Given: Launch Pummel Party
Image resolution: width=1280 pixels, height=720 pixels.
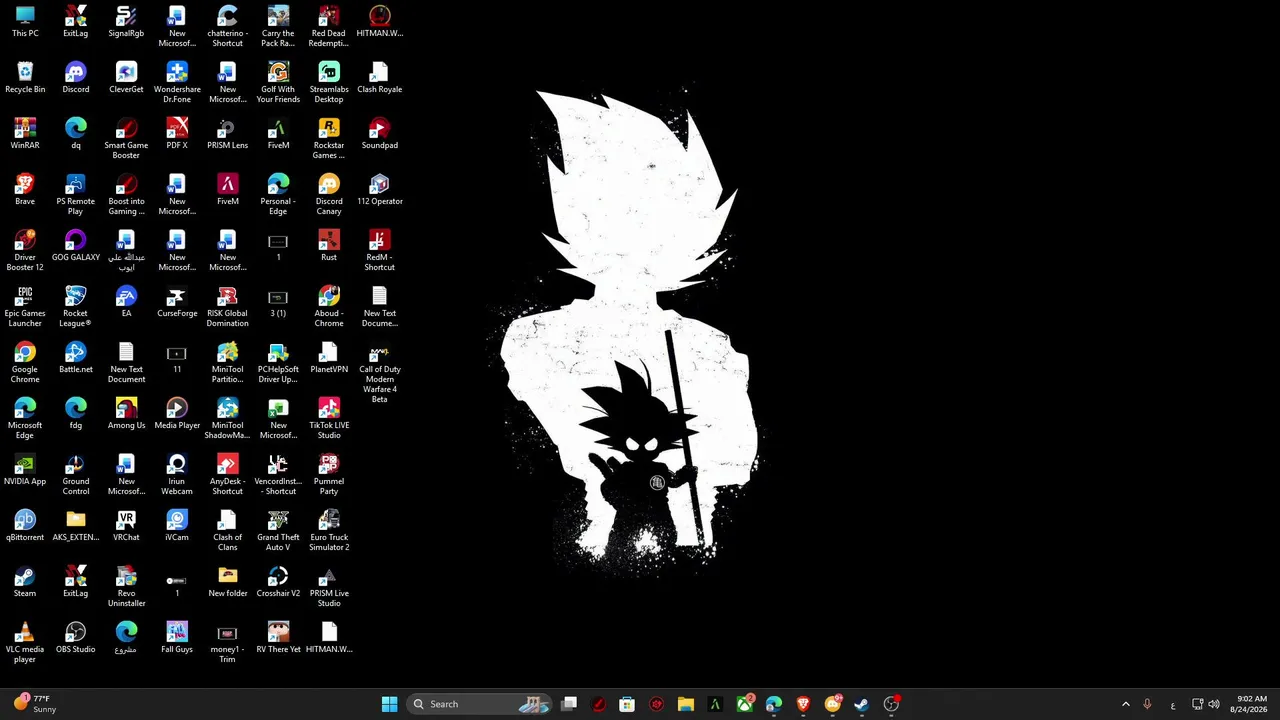Looking at the screenshot, I should coord(329,475).
